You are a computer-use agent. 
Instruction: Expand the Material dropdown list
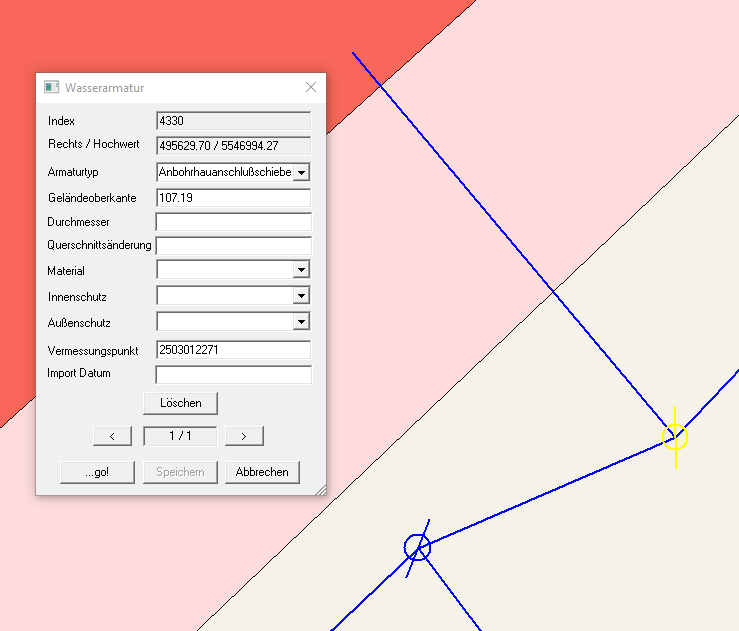tap(302, 270)
